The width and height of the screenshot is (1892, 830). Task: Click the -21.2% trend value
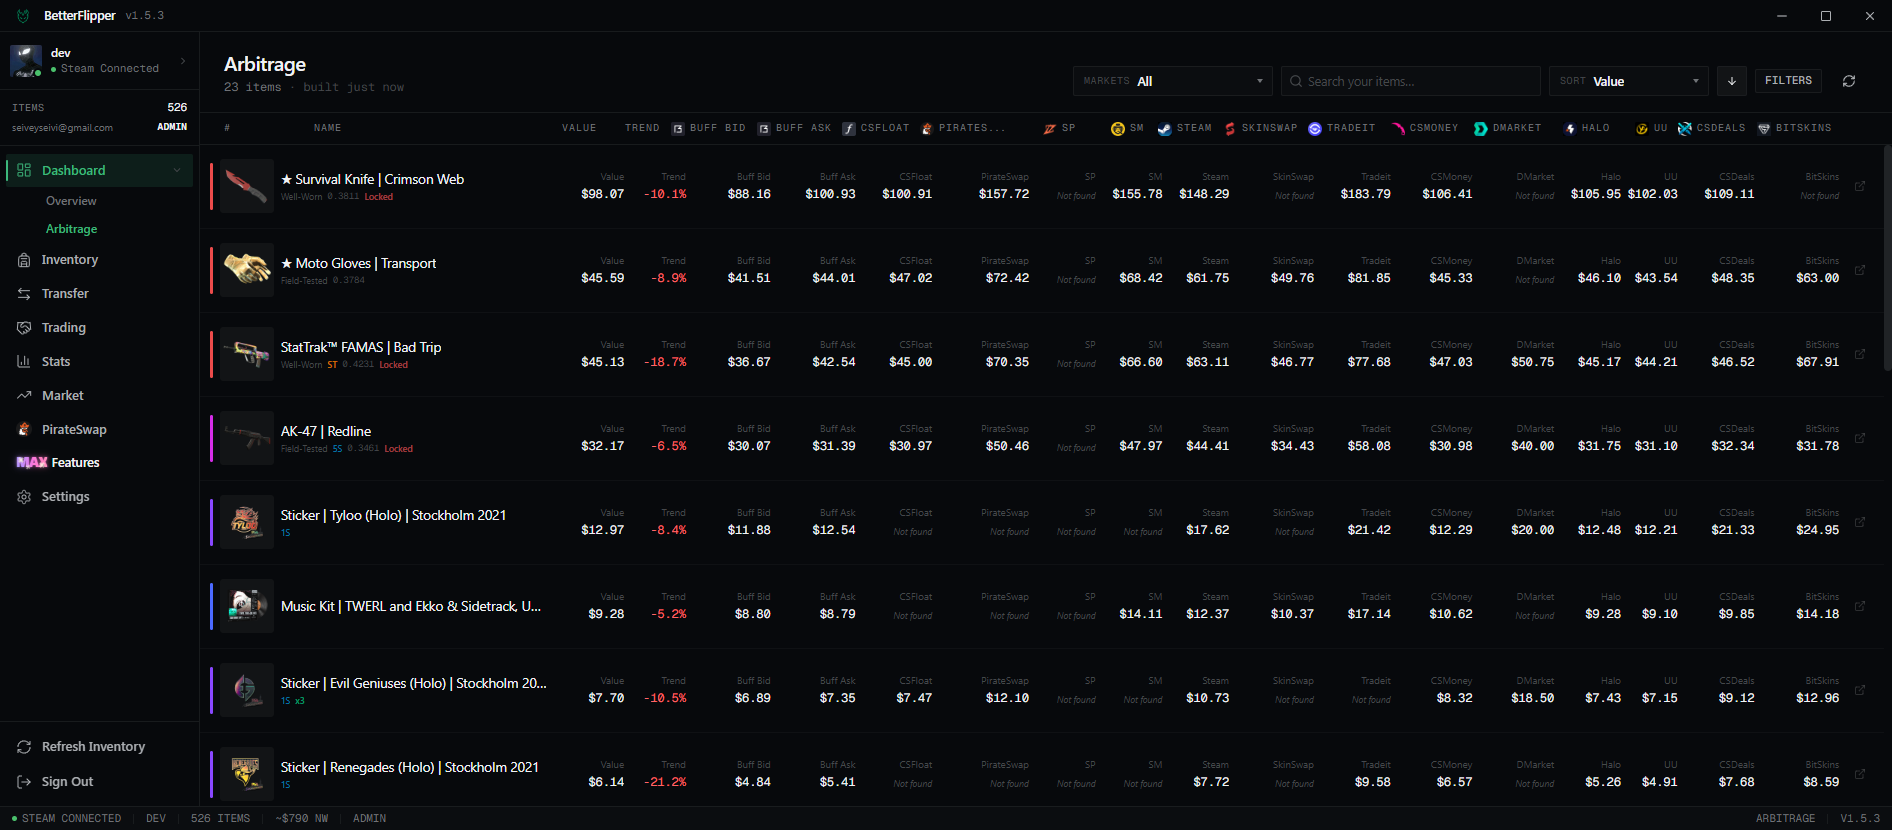coord(665,782)
